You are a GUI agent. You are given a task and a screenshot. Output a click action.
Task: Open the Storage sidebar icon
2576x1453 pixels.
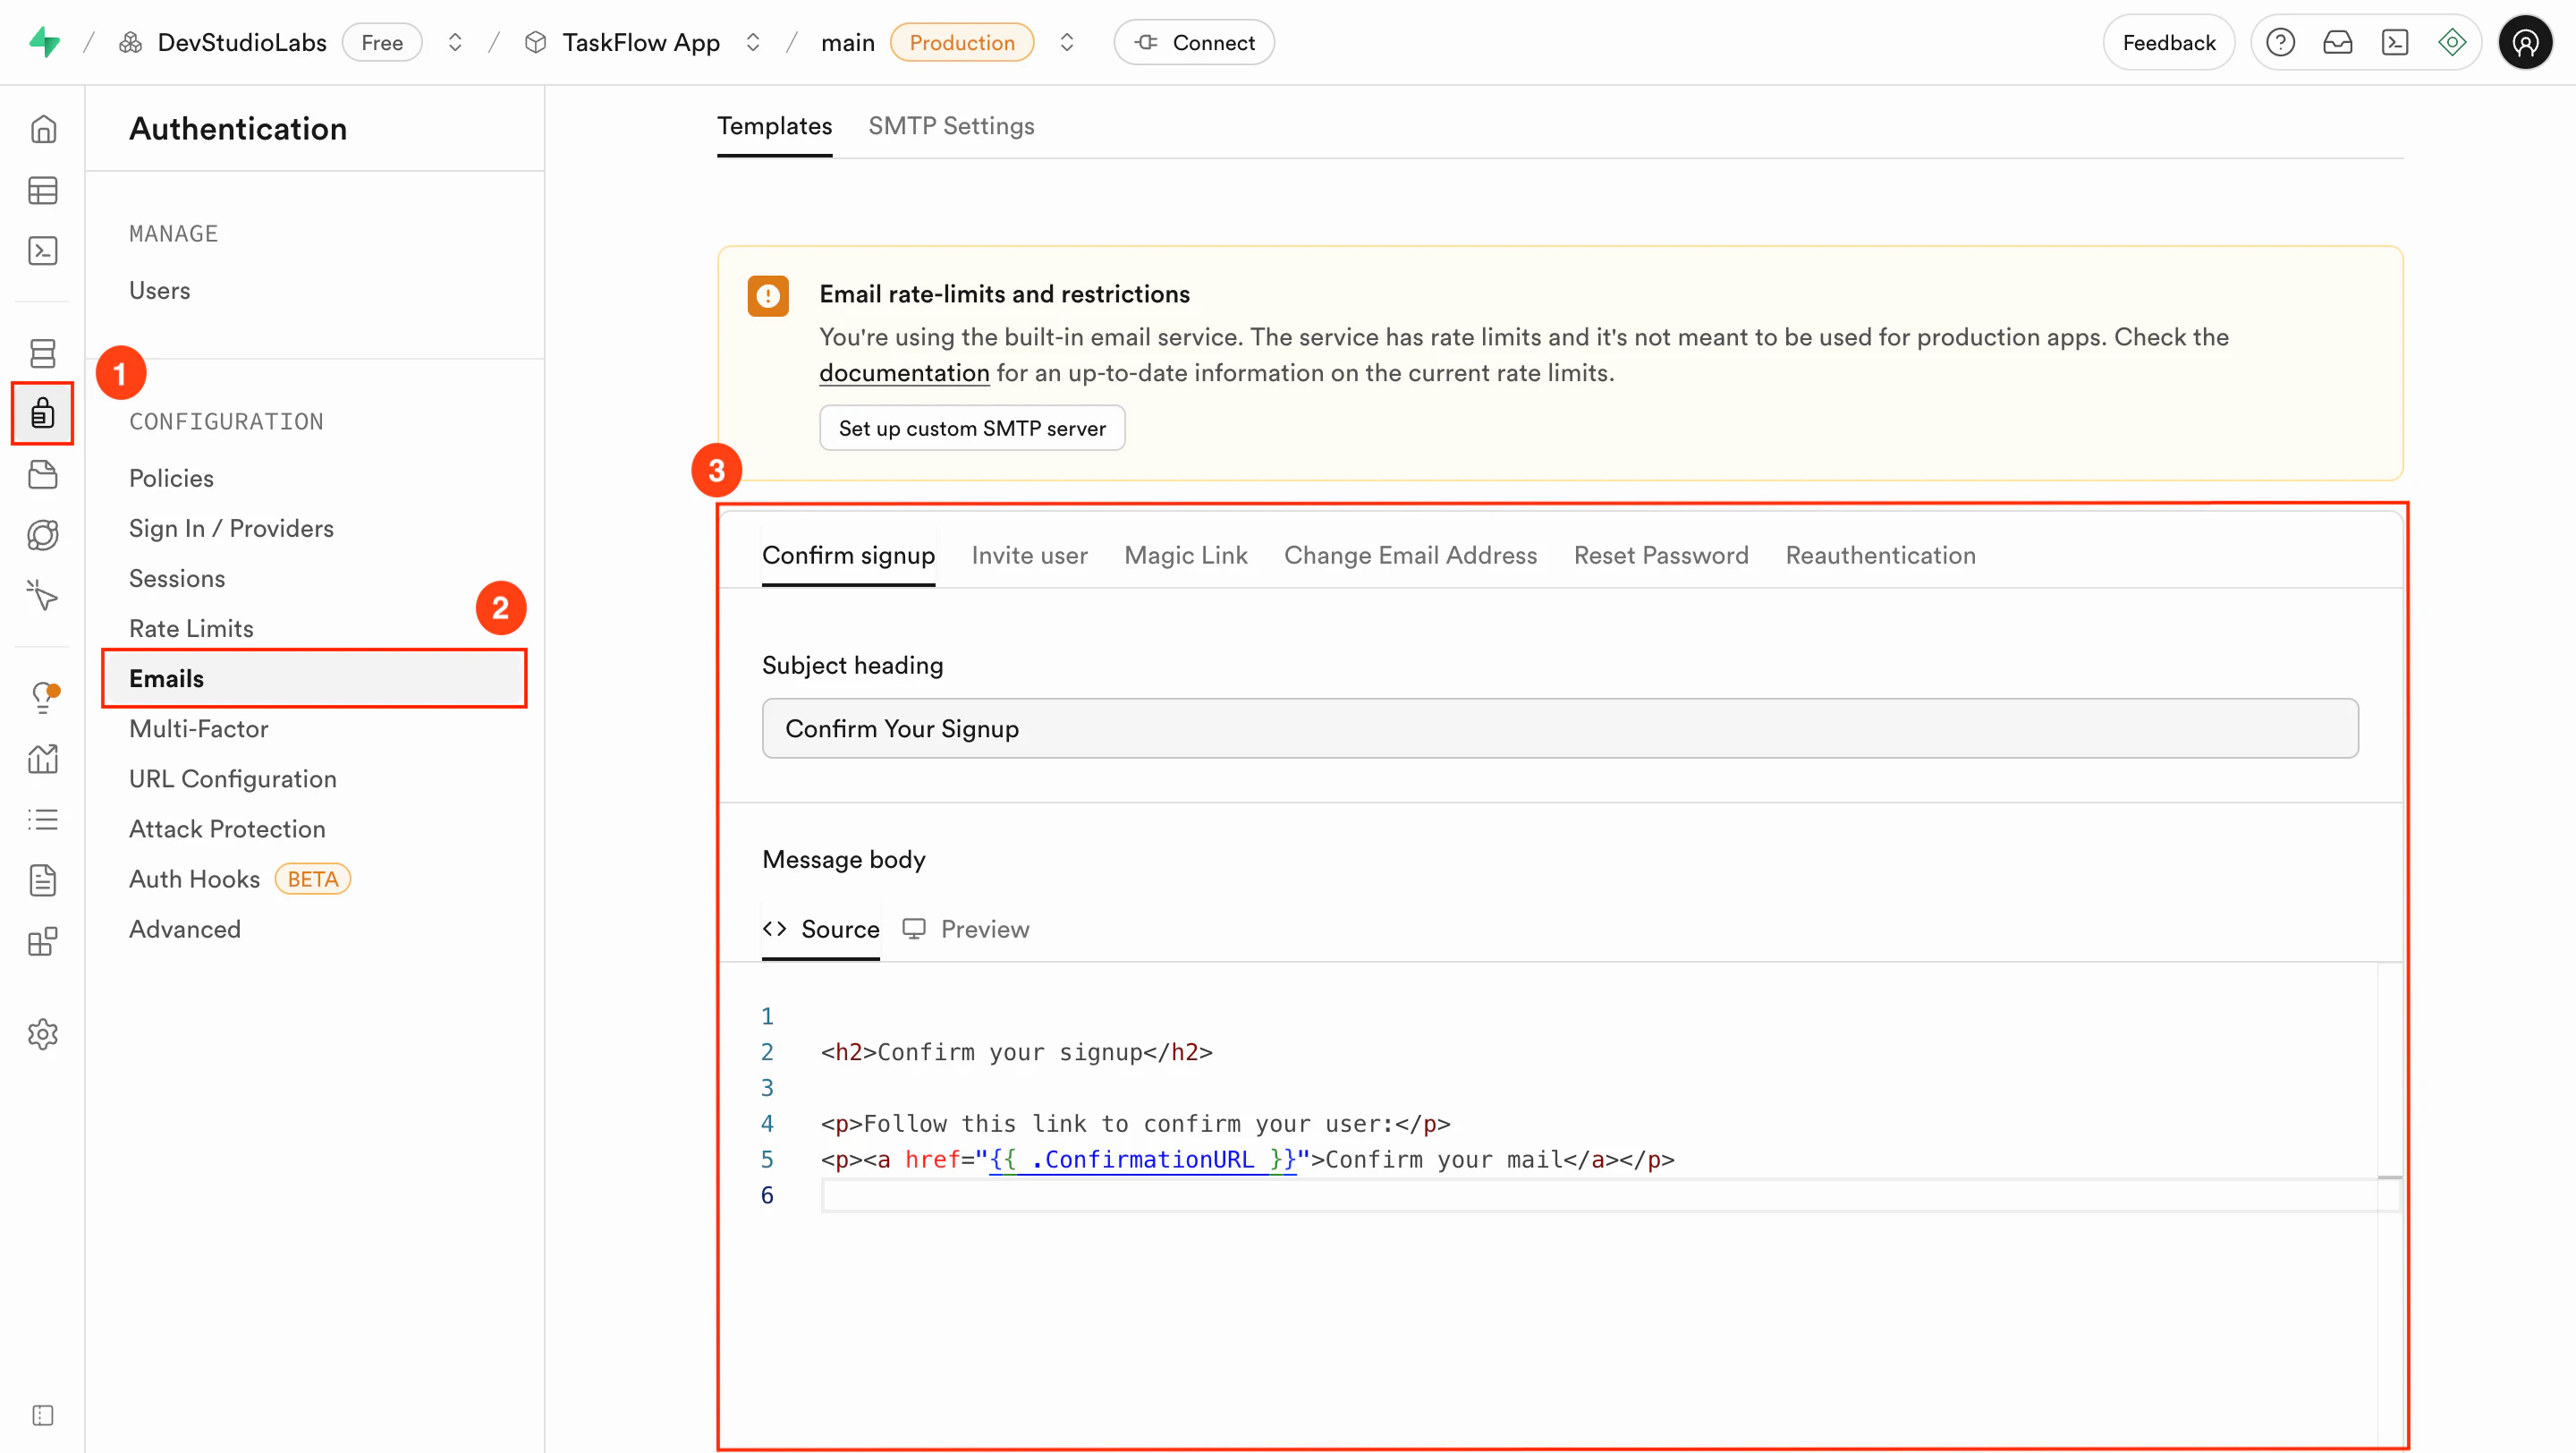click(43, 474)
